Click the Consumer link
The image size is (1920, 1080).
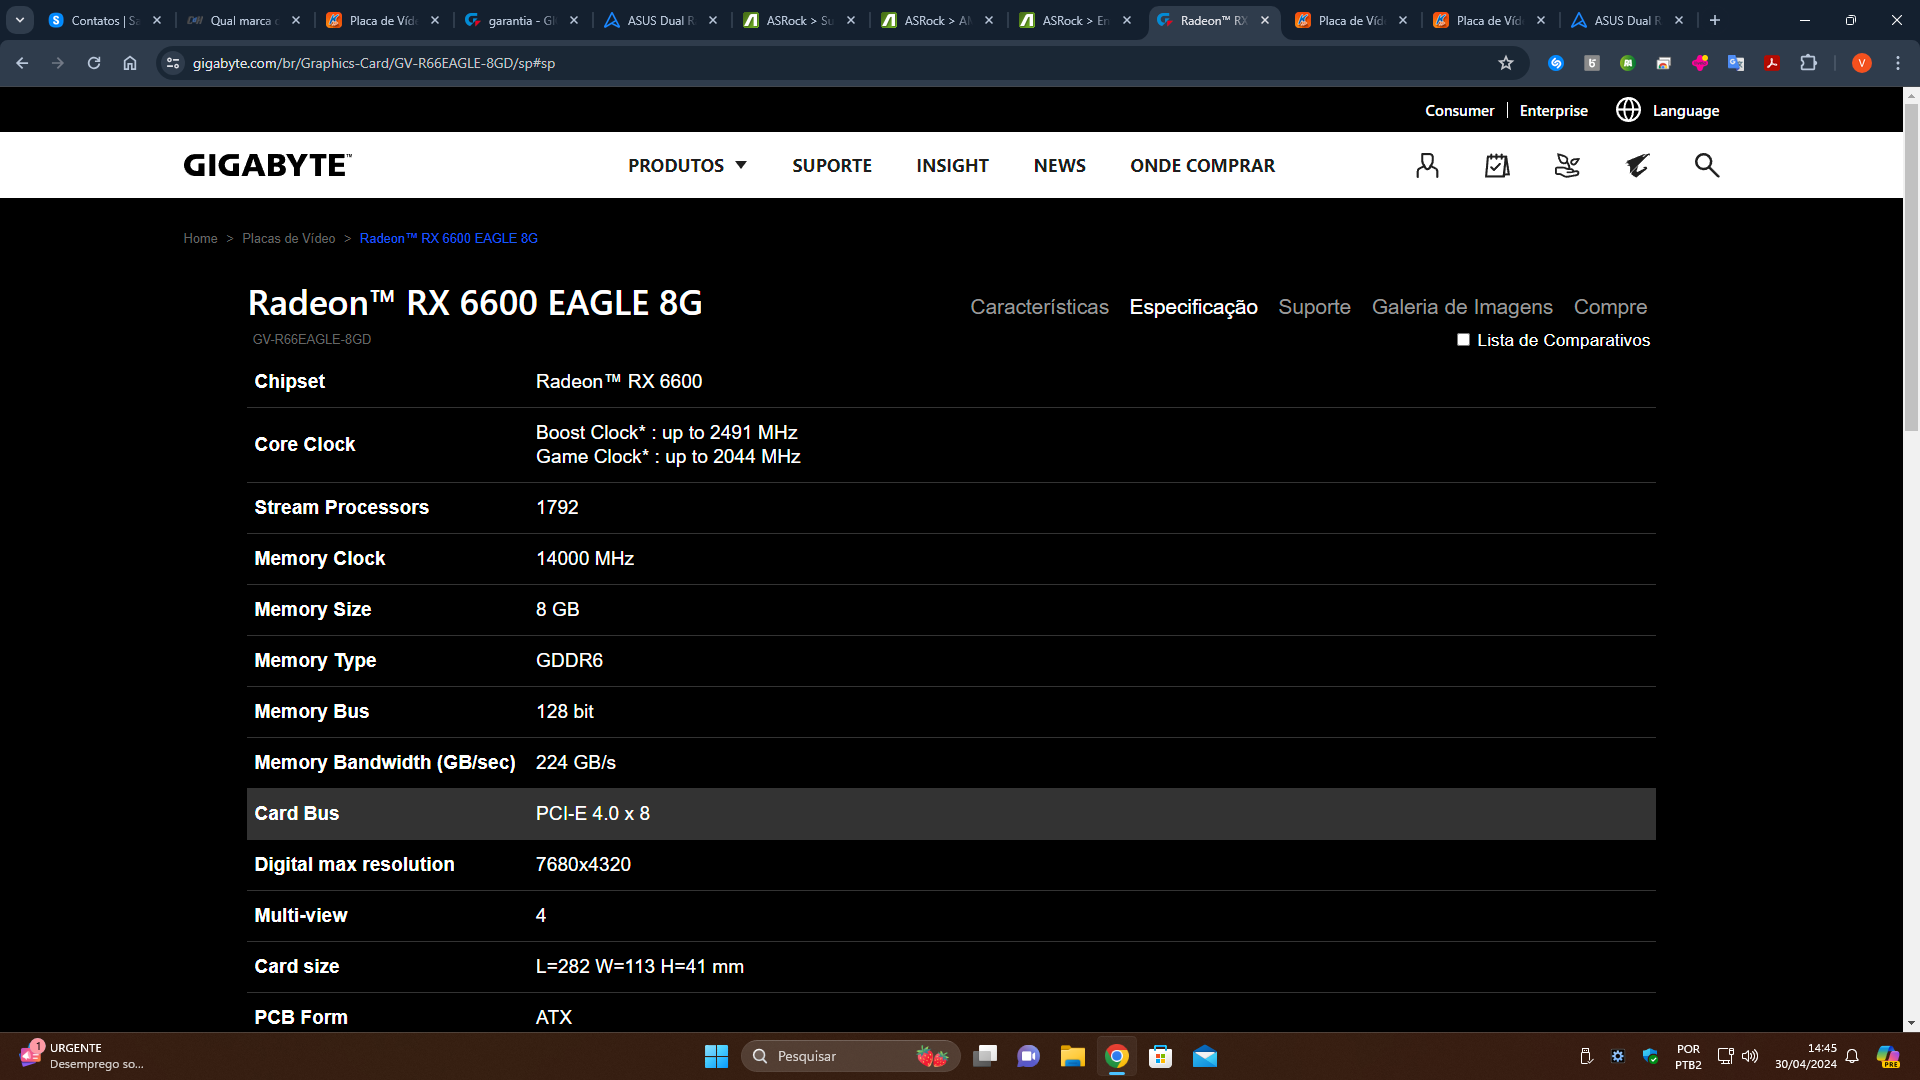pyautogui.click(x=1459, y=110)
